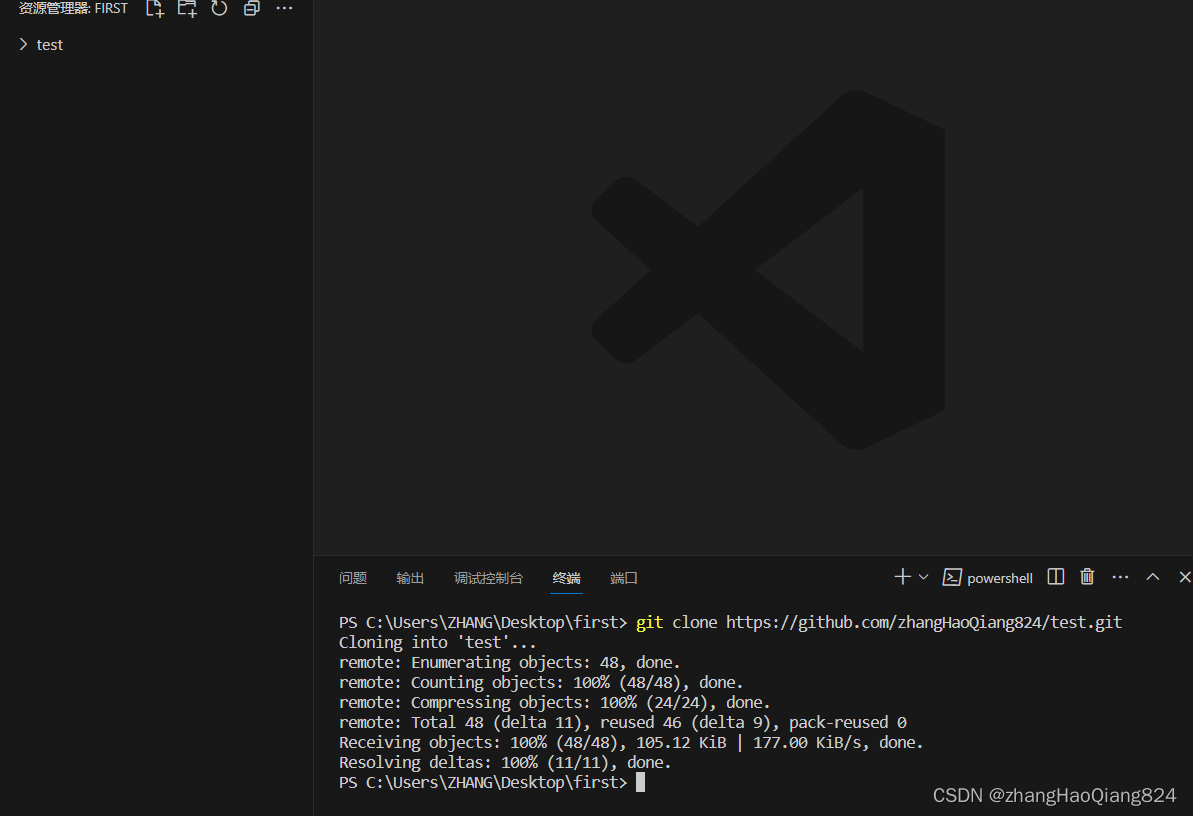Screen dimensions: 1193x816
Task: Click 'Resolving deltas: 100% (11/11), done.' line
Action: (x=505, y=763)
